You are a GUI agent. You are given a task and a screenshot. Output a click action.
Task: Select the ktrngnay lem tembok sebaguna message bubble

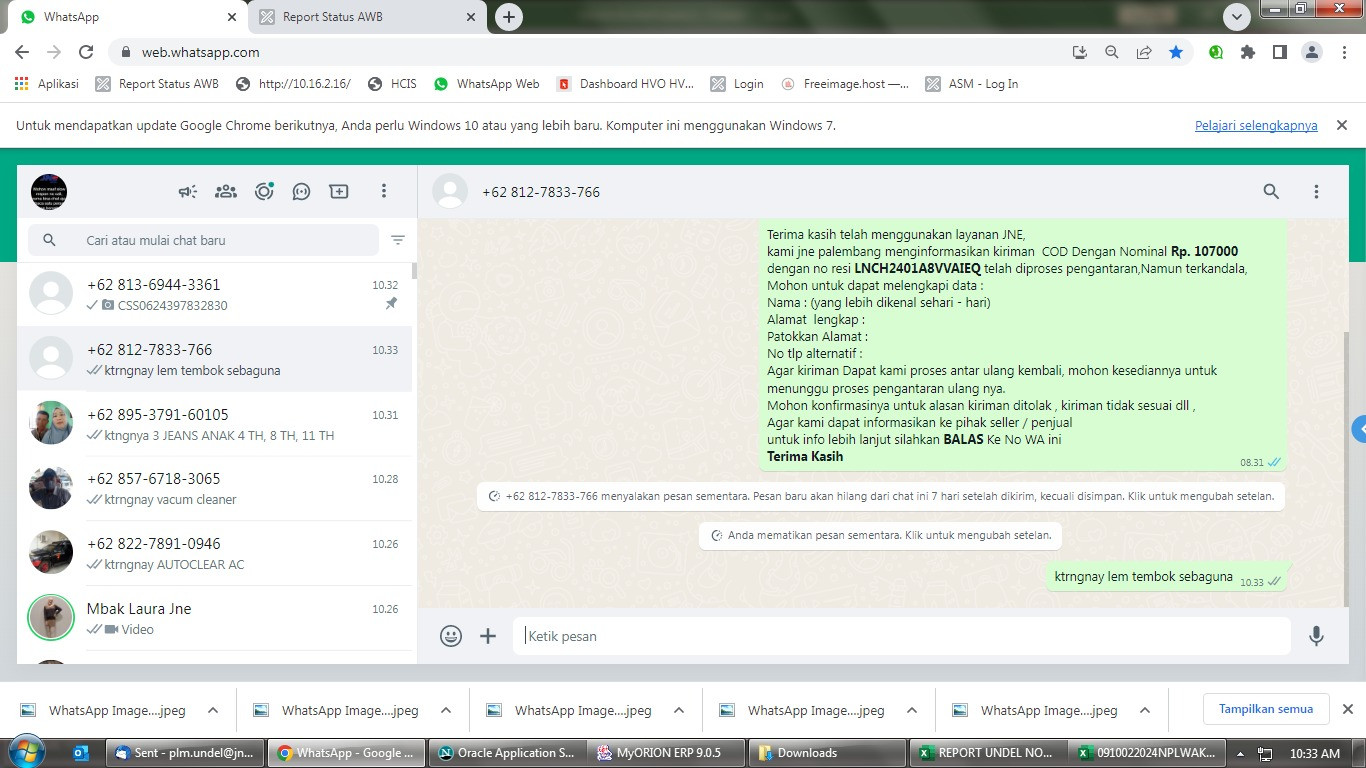click(1169, 577)
